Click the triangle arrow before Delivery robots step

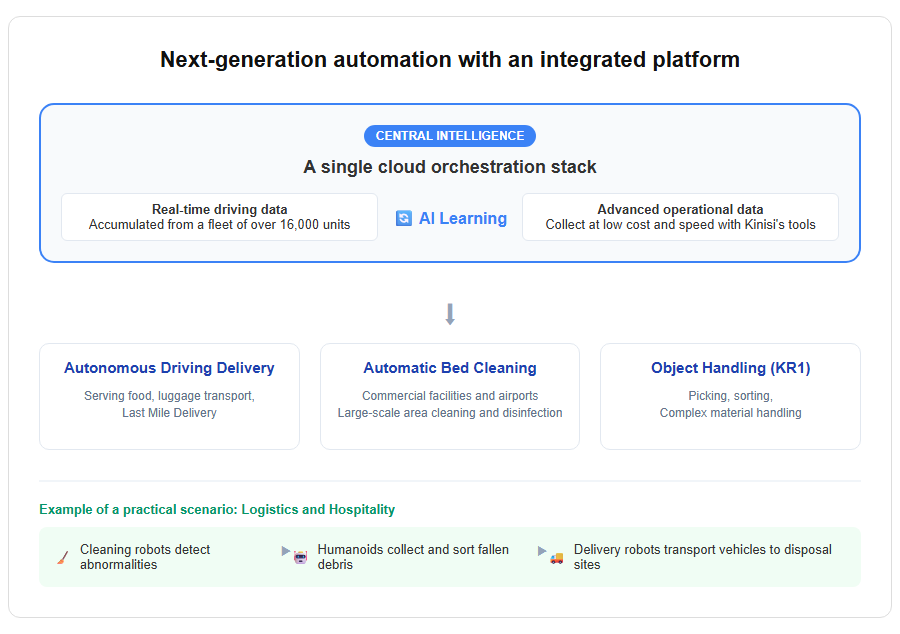click(541, 551)
